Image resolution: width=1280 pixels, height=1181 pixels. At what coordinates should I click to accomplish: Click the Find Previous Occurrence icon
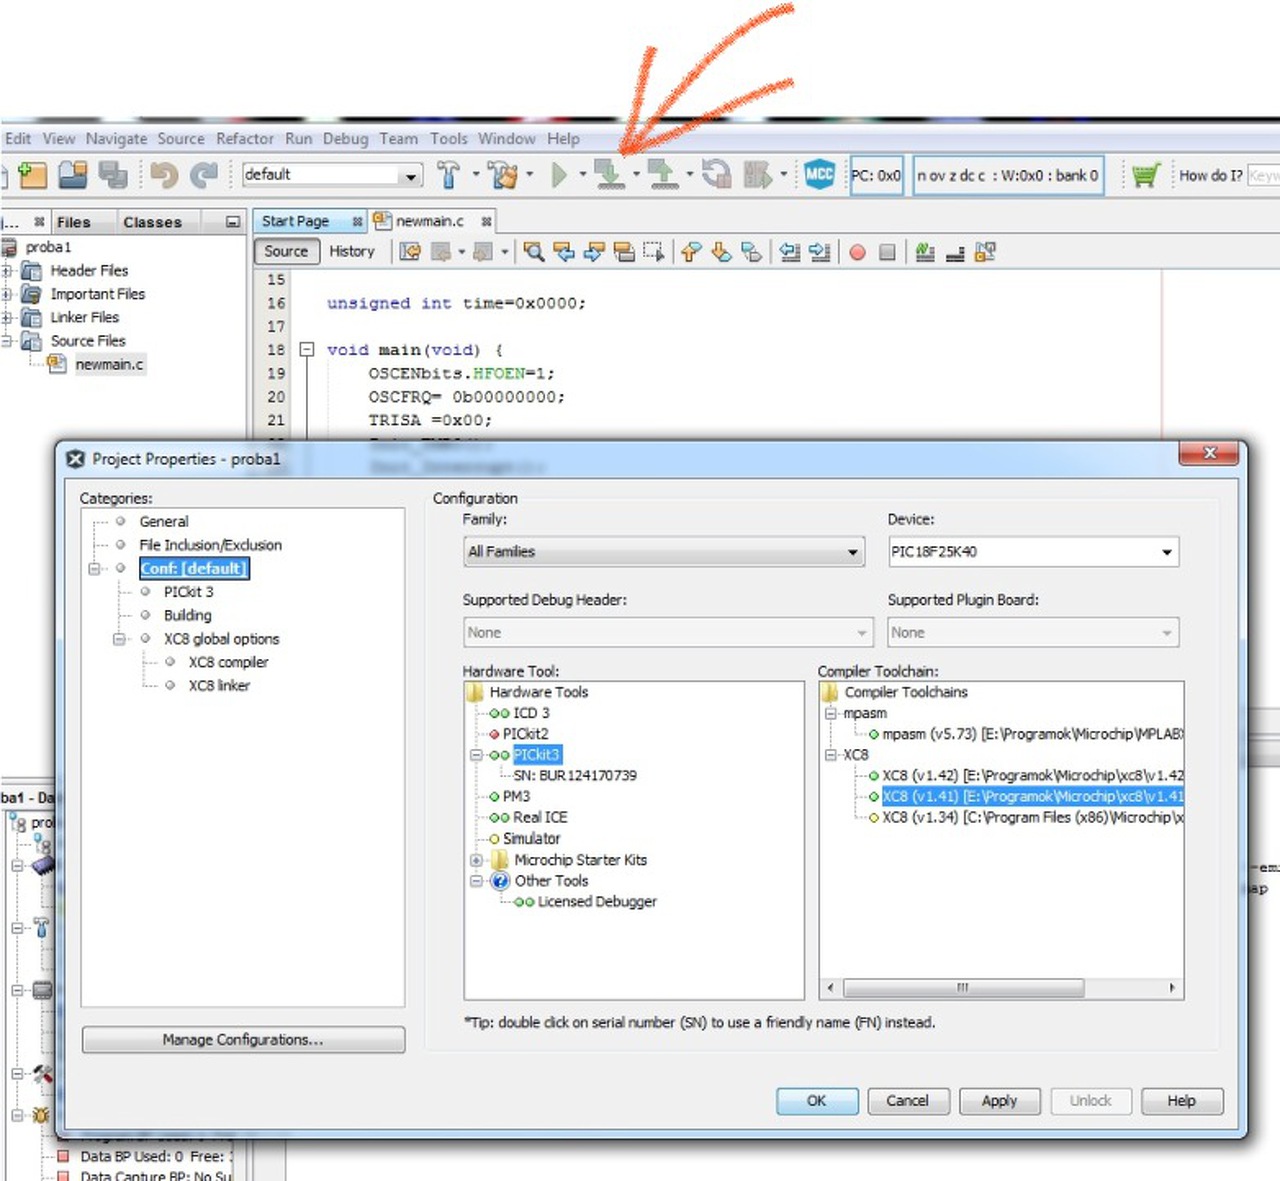tap(564, 252)
